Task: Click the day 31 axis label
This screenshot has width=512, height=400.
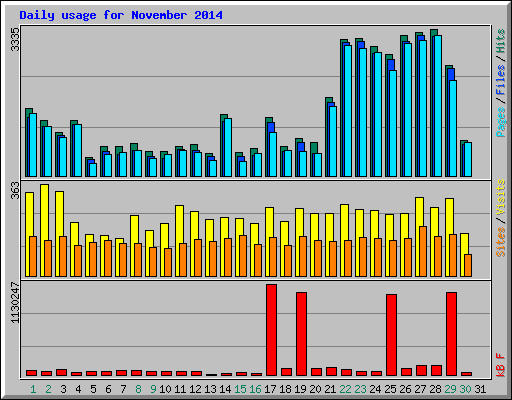Action: (480, 389)
